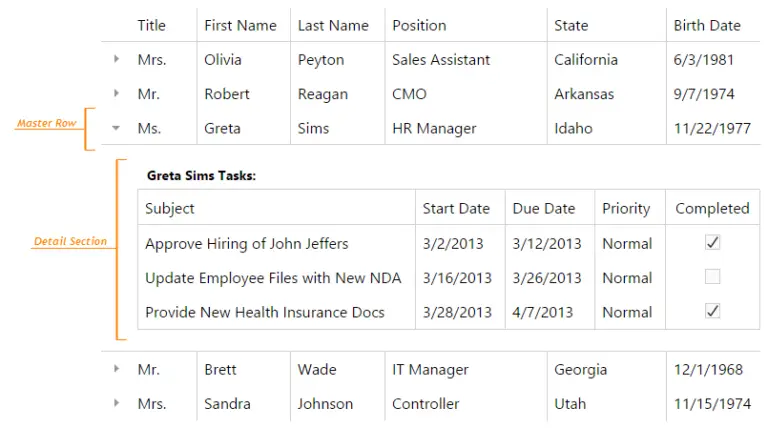Select the Georgia state cell
Screen dimensions: 768x428
[x=580, y=369]
